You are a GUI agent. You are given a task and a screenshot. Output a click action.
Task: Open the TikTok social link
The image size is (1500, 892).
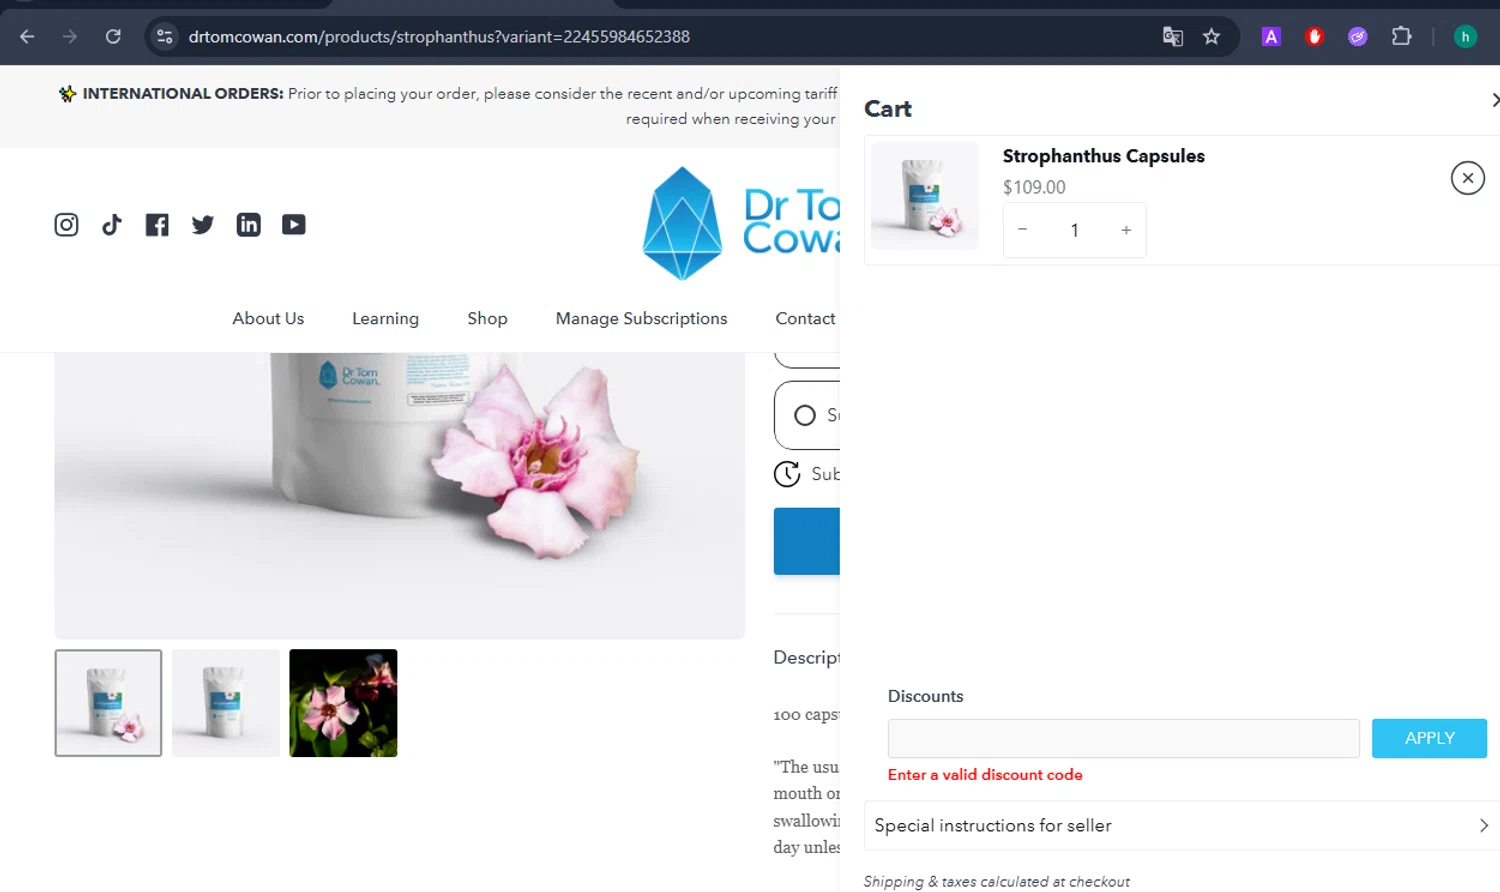point(112,225)
